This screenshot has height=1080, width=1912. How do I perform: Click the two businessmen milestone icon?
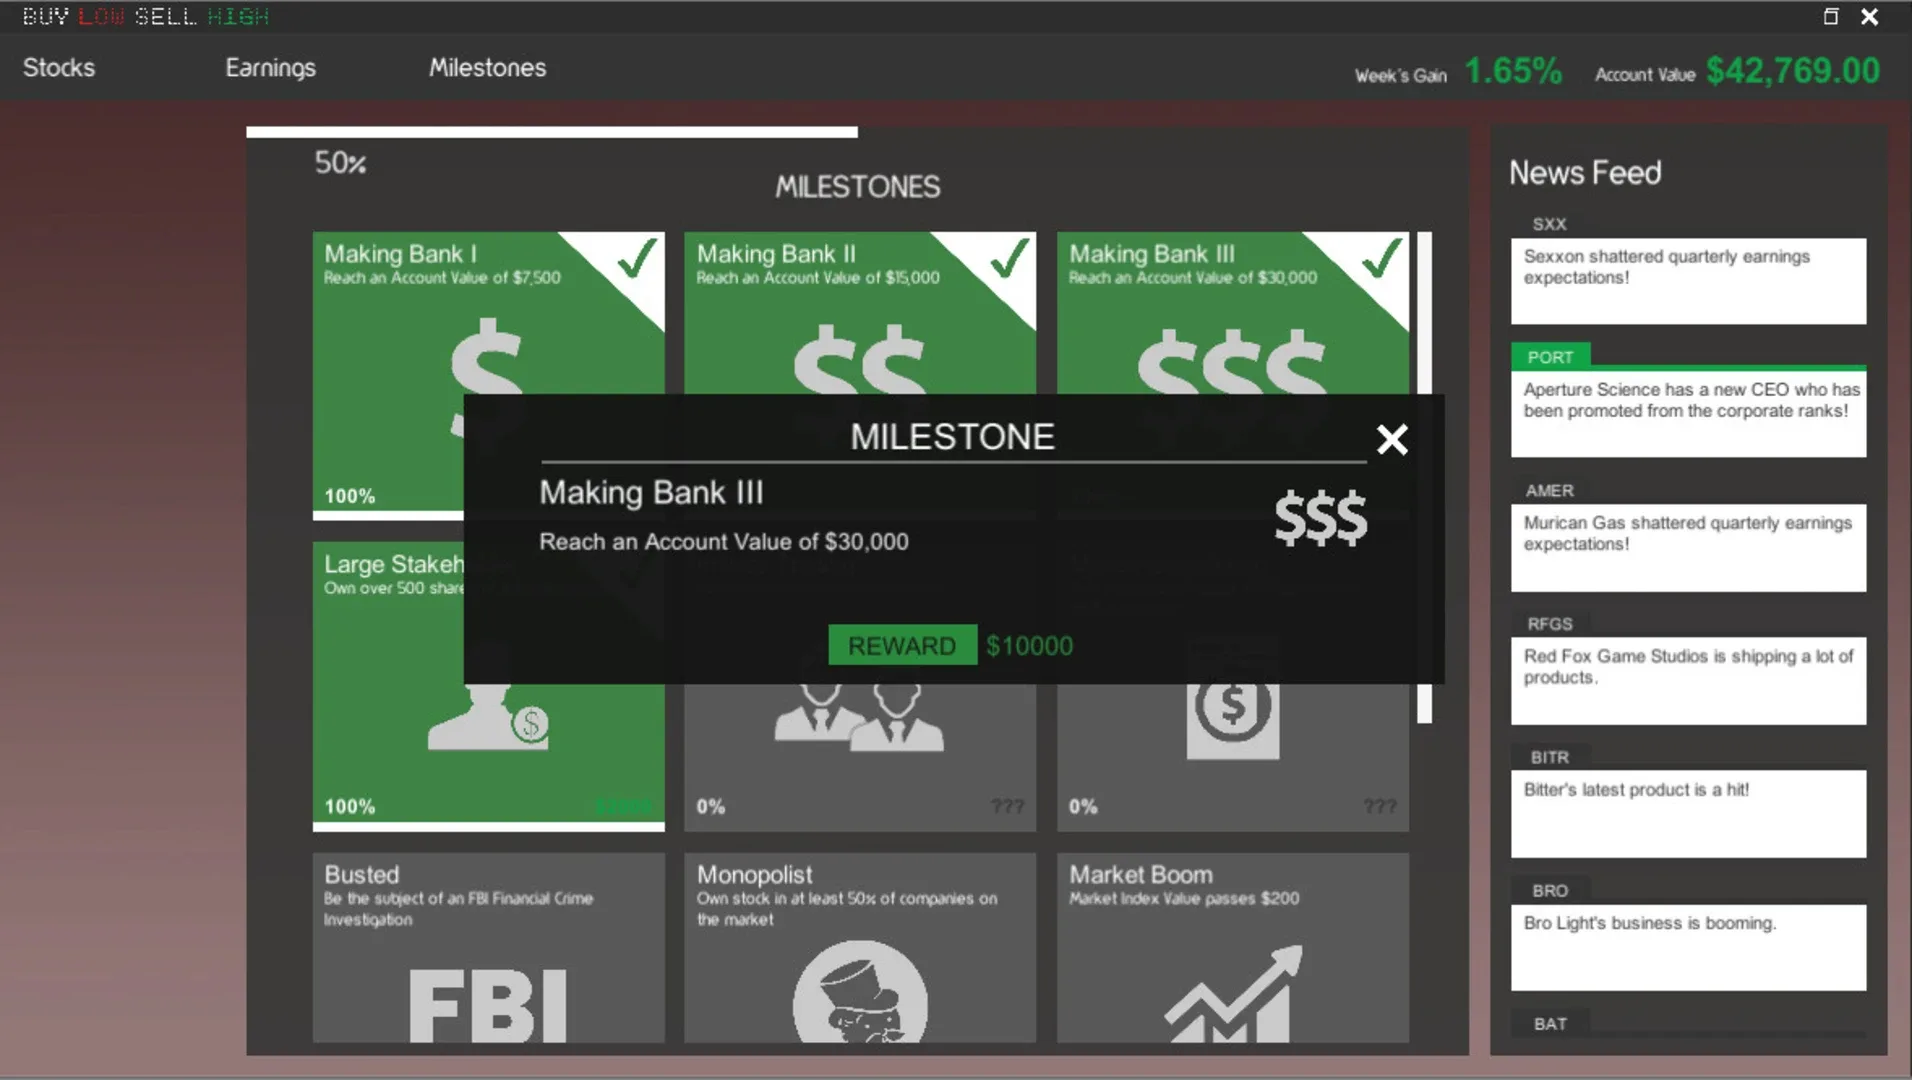[859, 718]
